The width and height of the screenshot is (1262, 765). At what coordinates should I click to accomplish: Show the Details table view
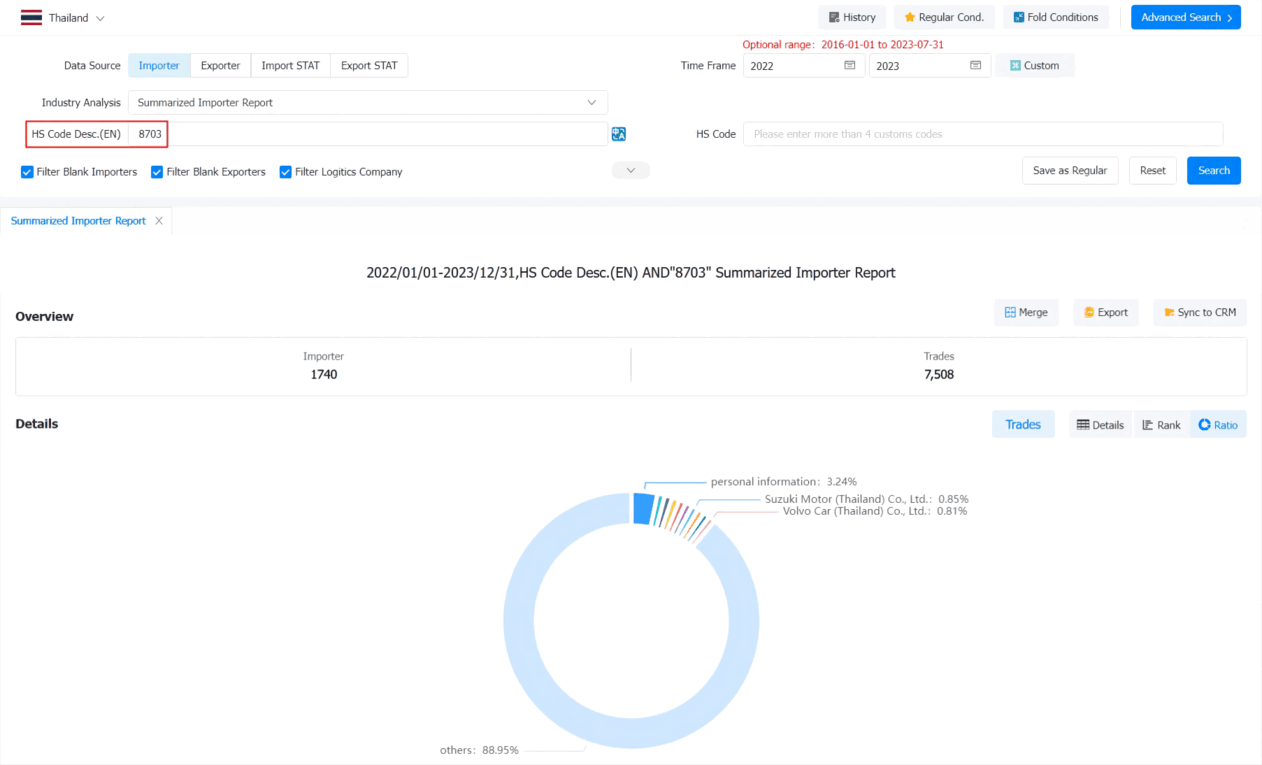(x=1100, y=425)
